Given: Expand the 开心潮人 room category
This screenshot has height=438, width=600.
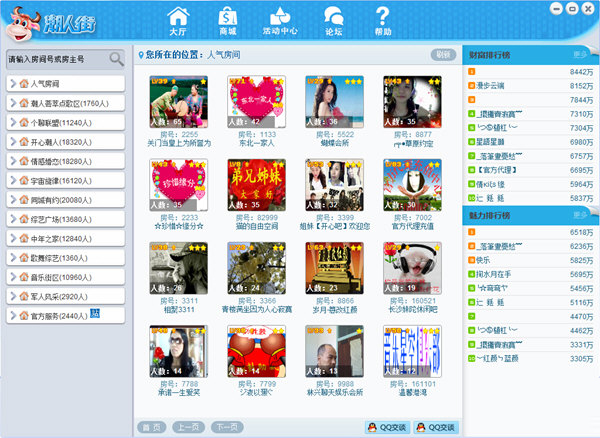Looking at the screenshot, I should pos(12,141).
